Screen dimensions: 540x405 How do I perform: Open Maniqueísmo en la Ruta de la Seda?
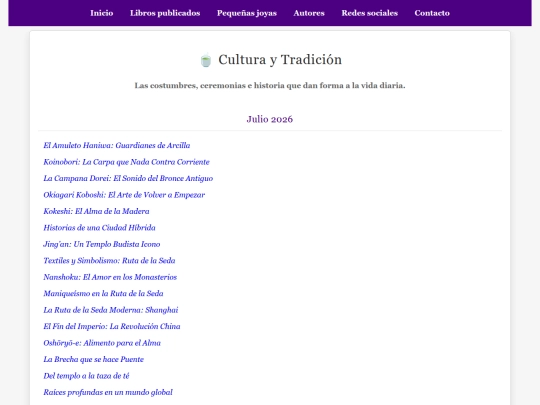pos(103,293)
